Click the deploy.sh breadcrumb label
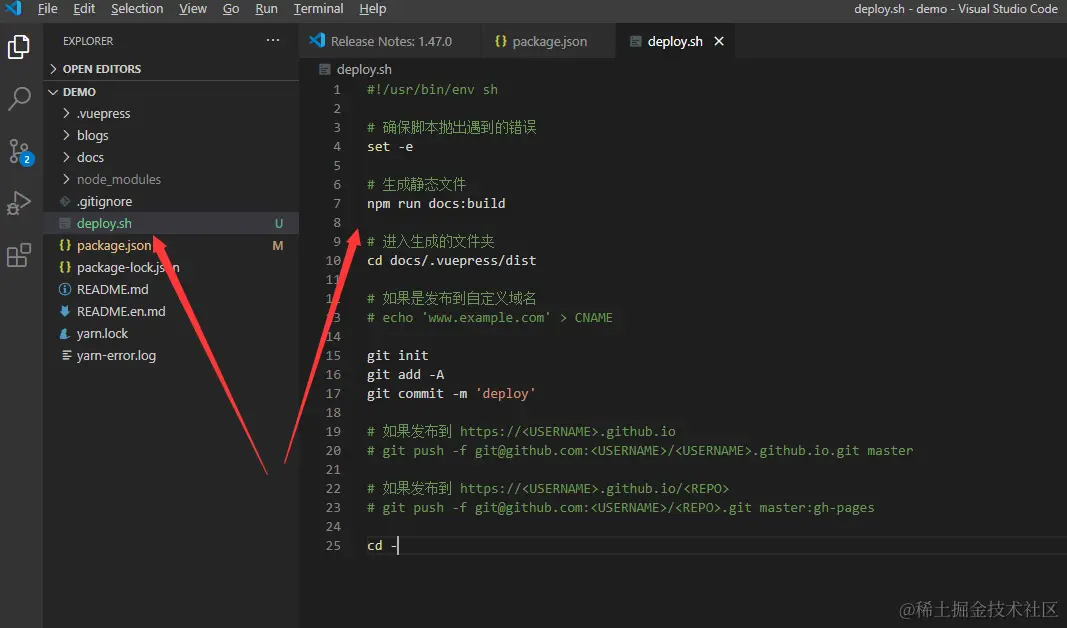This screenshot has width=1067, height=628. coord(364,69)
